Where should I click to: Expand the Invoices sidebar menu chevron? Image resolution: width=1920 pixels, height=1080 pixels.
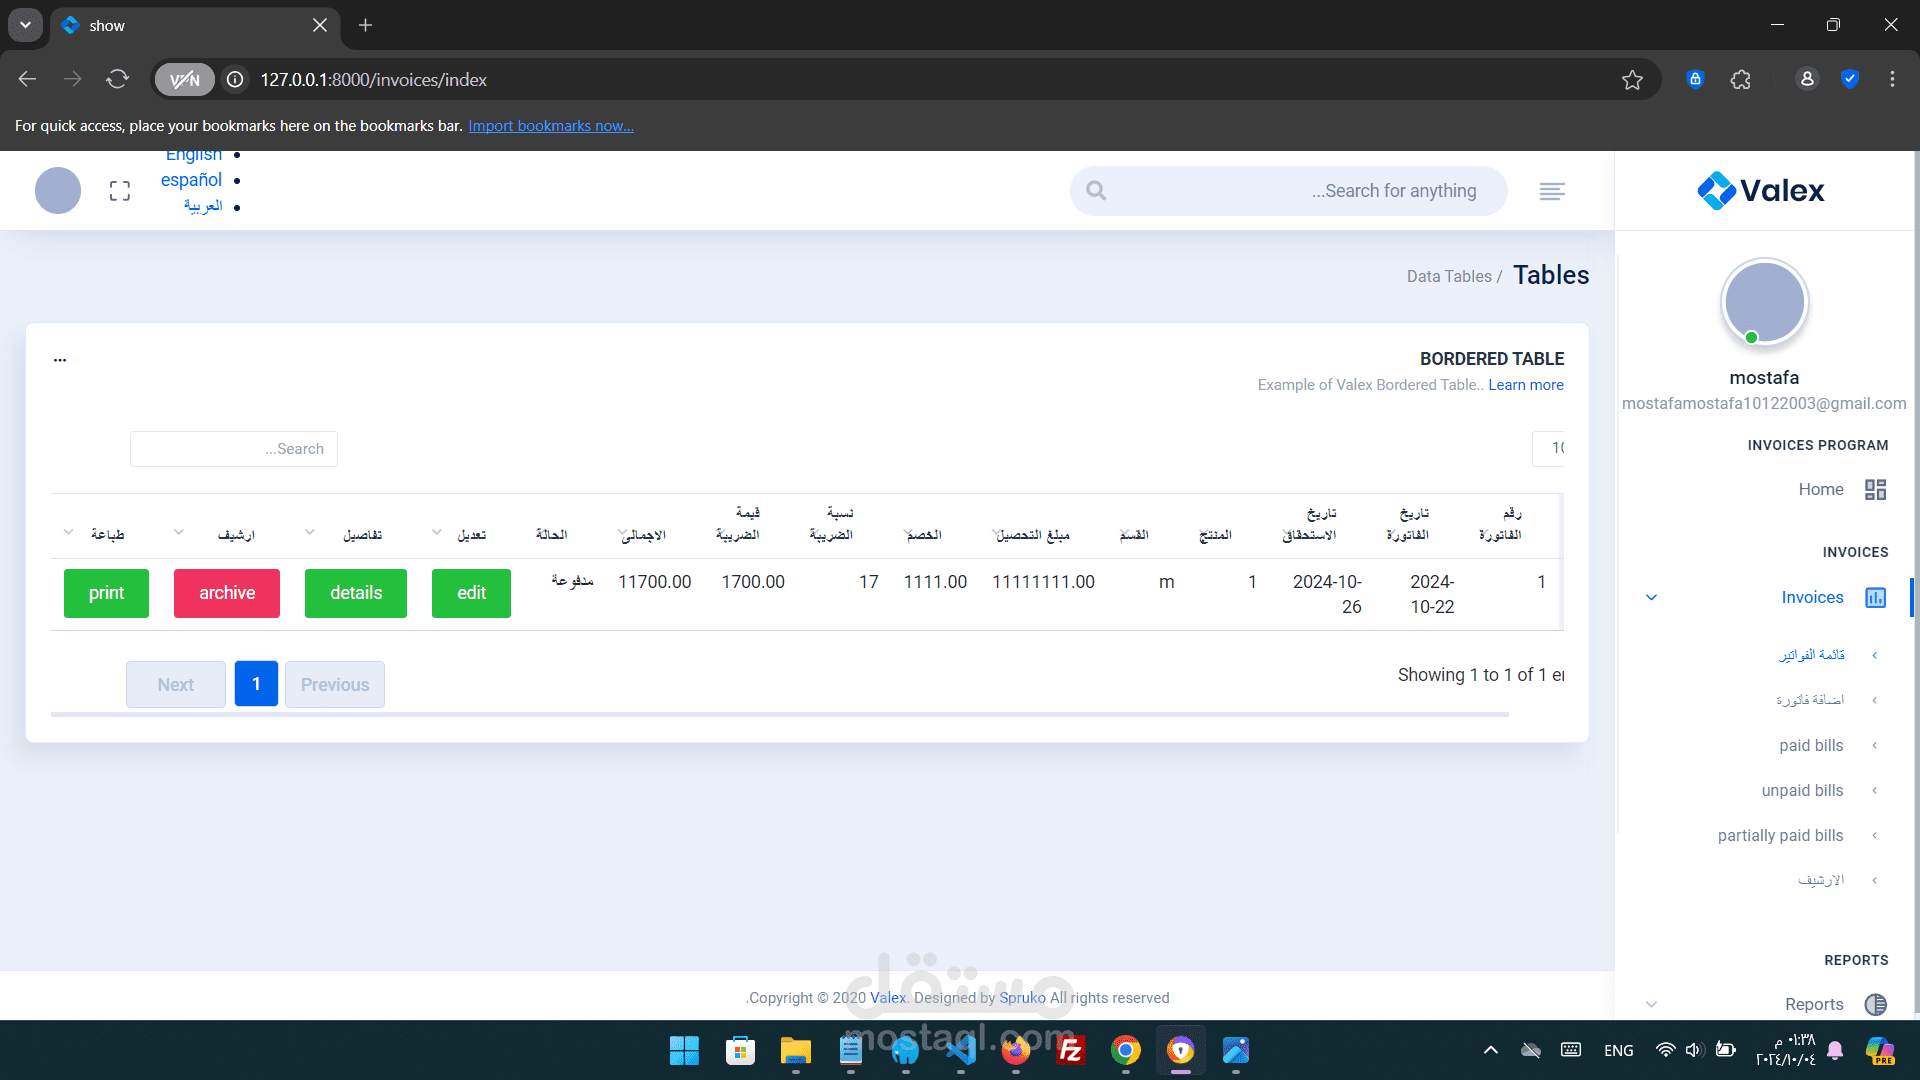click(1652, 597)
